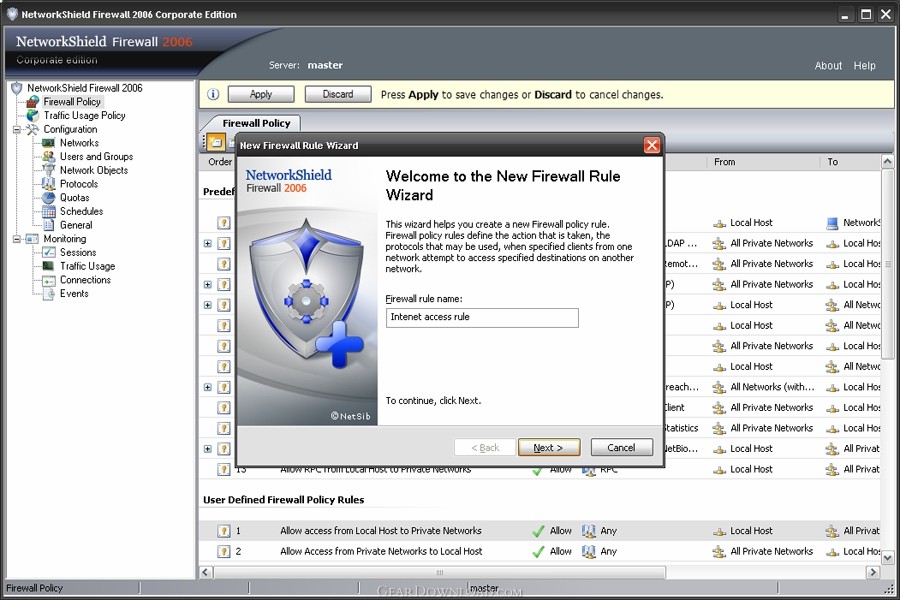Open the Networks item in Configuration
The width and height of the screenshot is (900, 600).
click(x=79, y=143)
